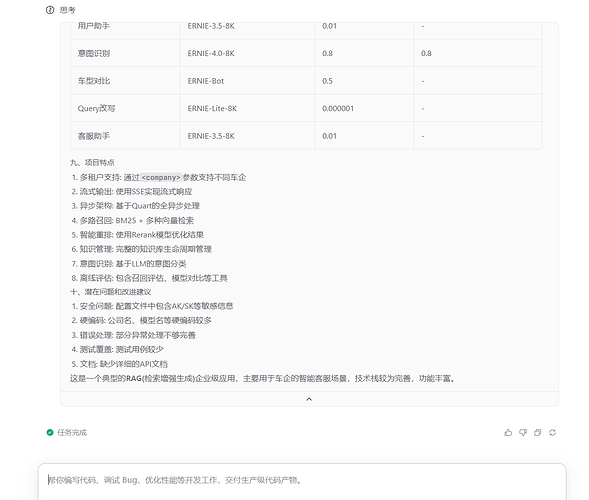Select the 客服助手 table cell
Viewport: 589px width, 500px height.
tap(125, 136)
